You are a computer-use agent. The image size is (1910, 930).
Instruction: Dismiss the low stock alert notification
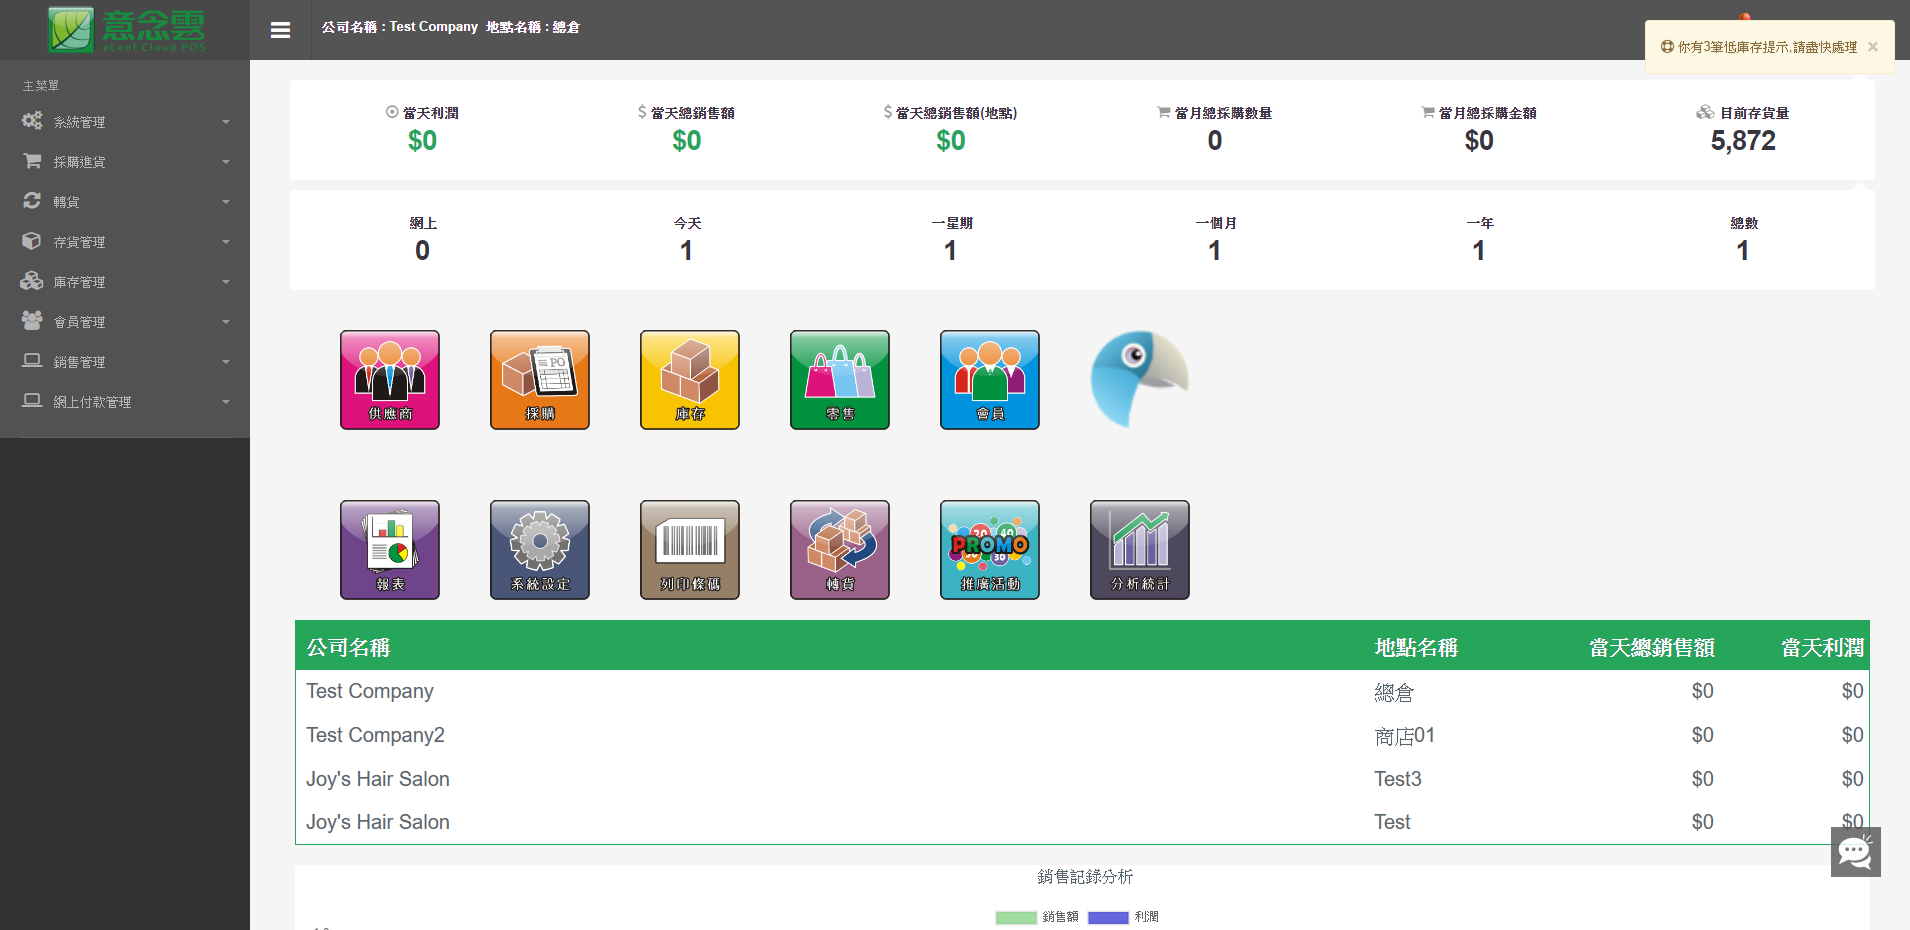[1873, 47]
